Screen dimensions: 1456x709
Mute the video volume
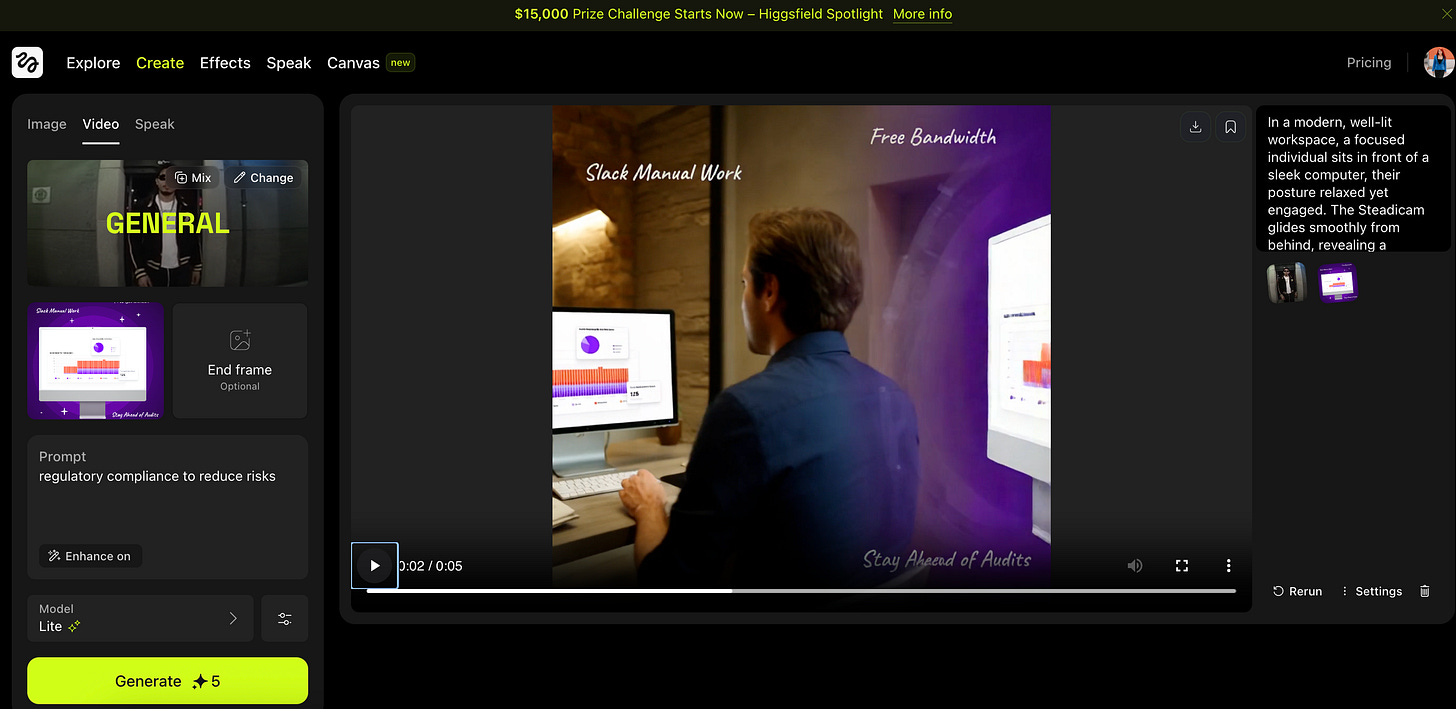tap(1135, 566)
